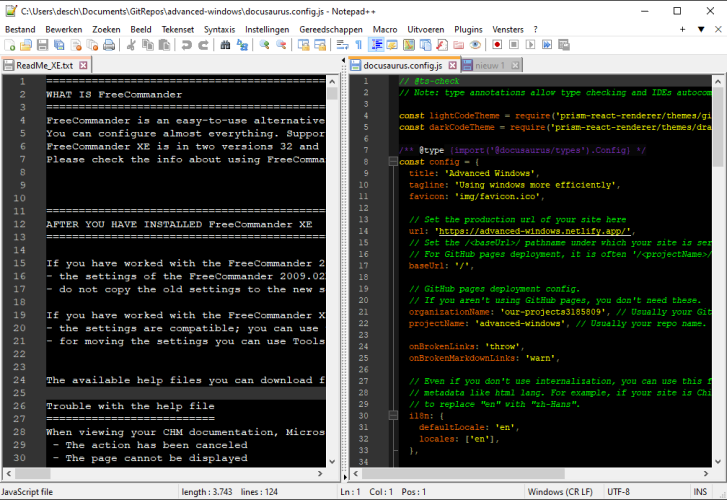Cut selection with scissors icon
Screen dimensions: 727x500
(131, 45)
